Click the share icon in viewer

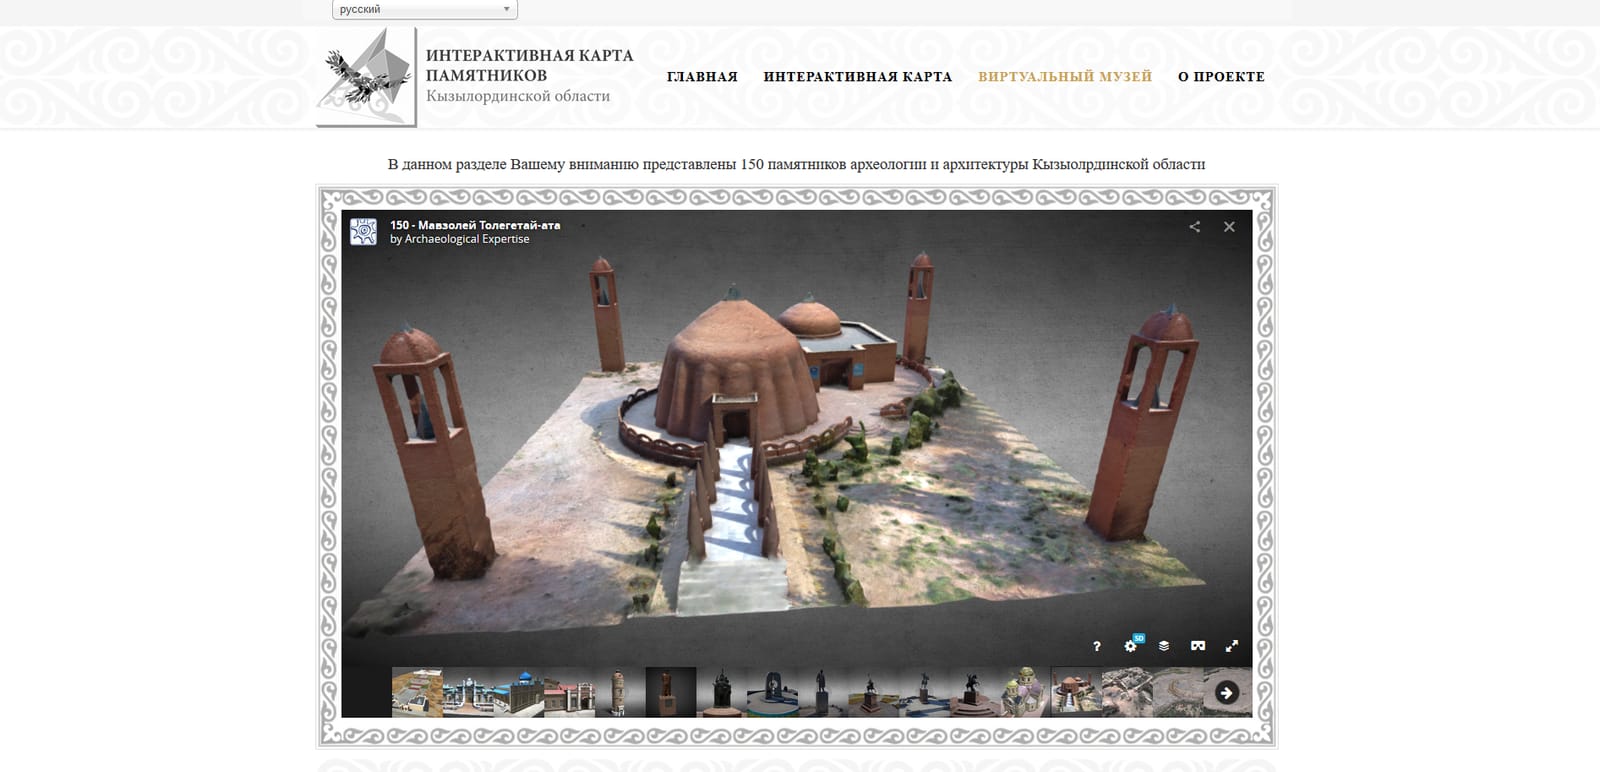[x=1194, y=227]
